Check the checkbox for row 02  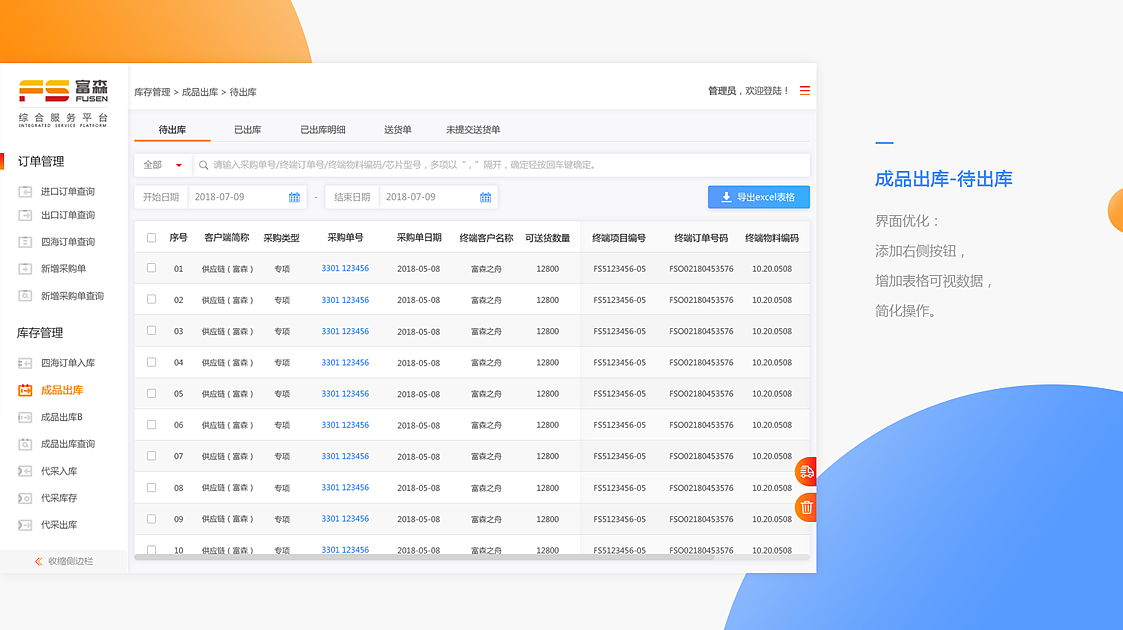151,299
